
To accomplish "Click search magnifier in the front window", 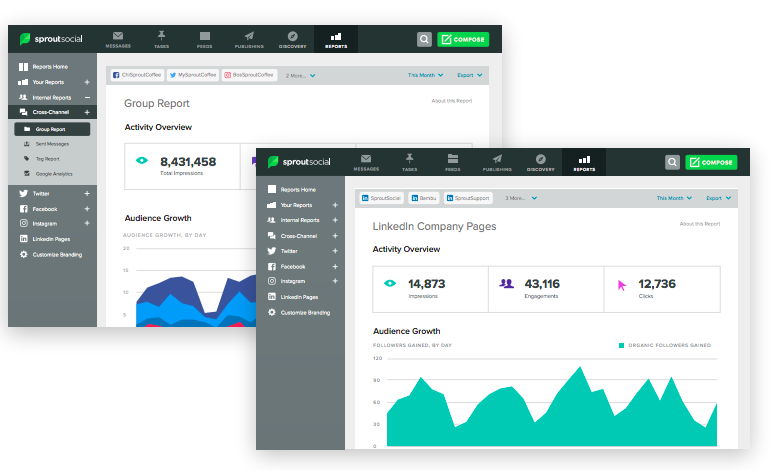I will coord(672,162).
